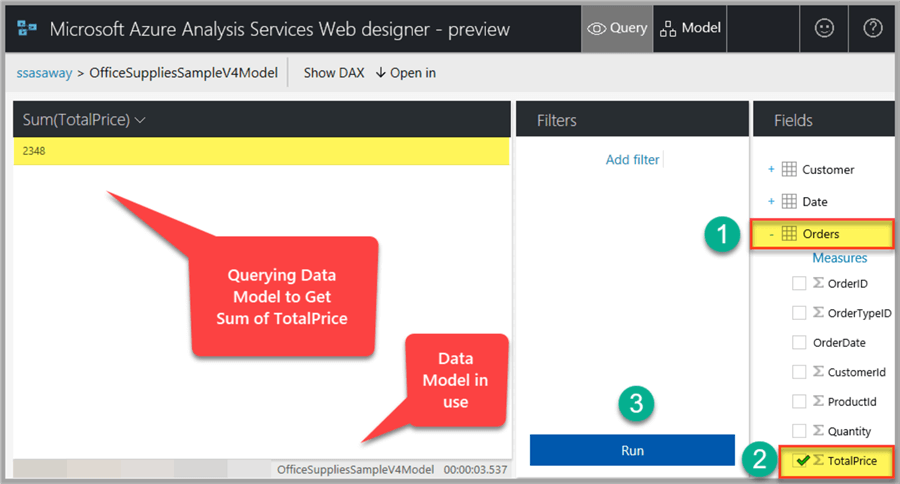Screen dimensions: 900x484
Task: Uncheck the TotalPrice checkbox
Action: 800,460
